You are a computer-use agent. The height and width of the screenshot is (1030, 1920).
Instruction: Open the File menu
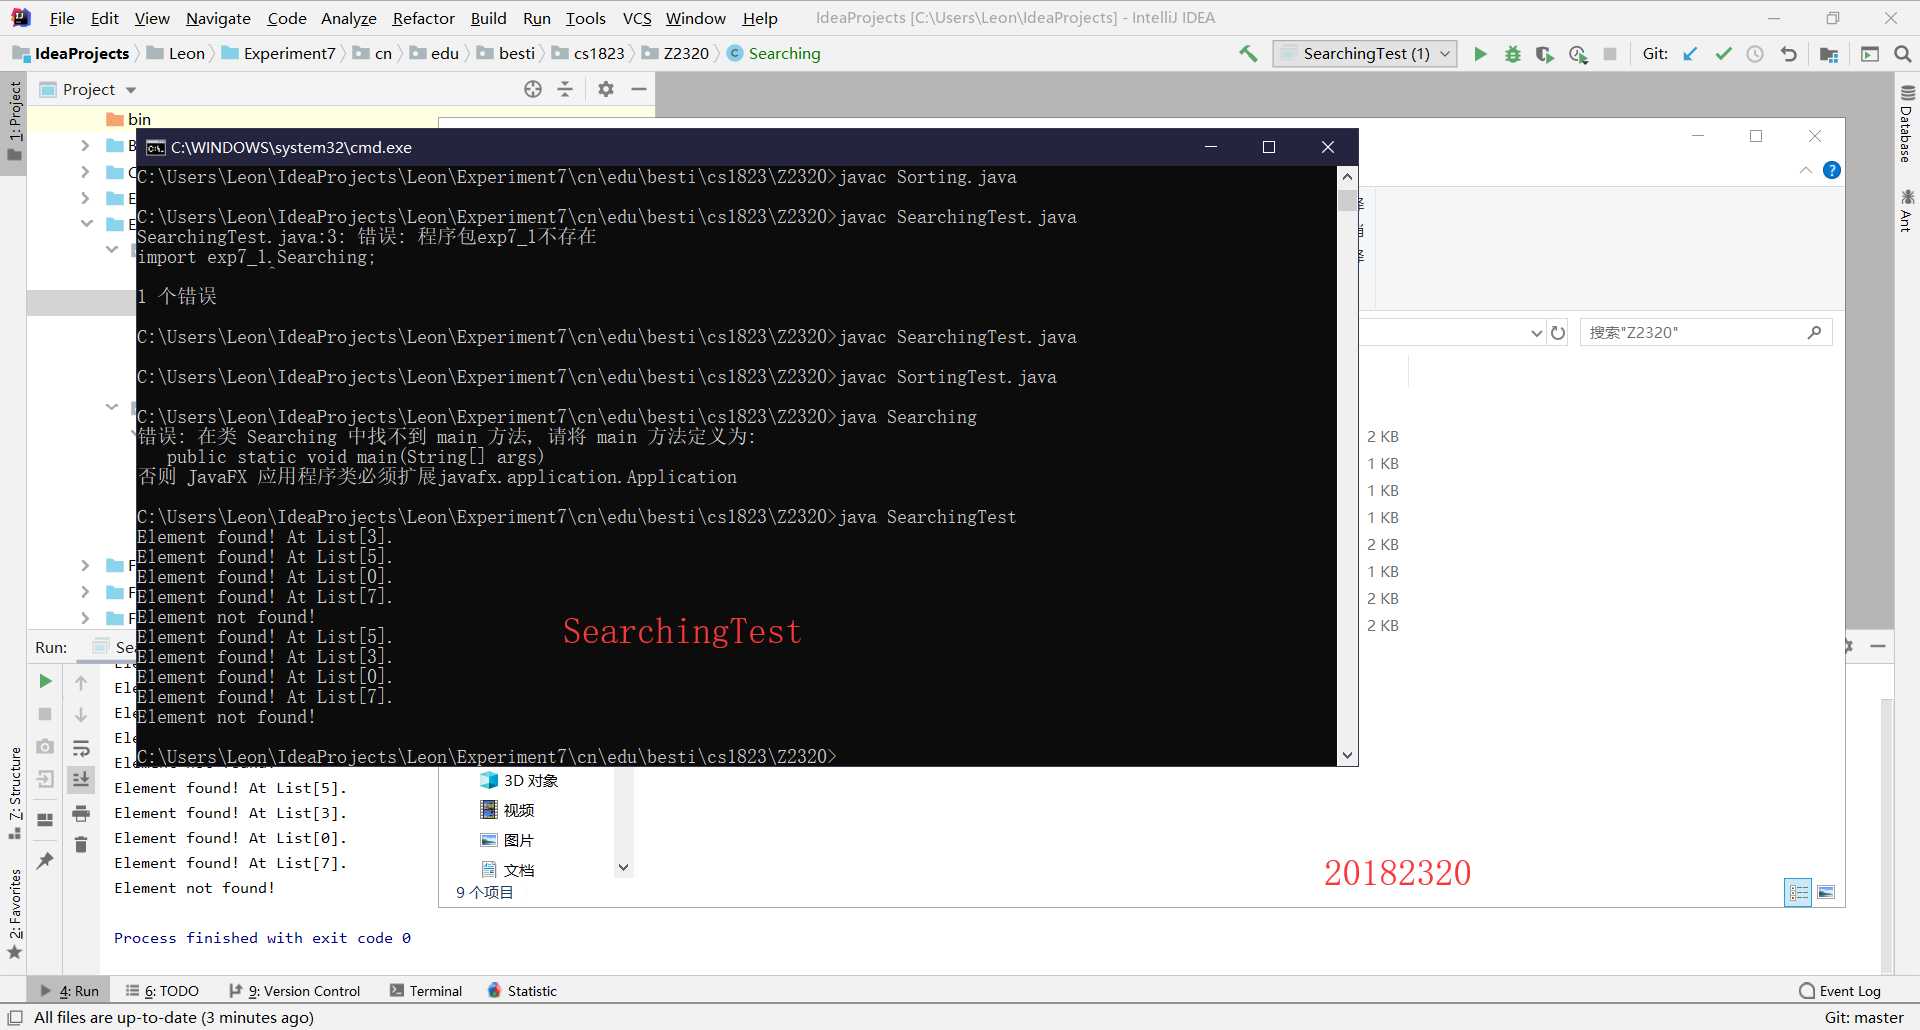62,18
